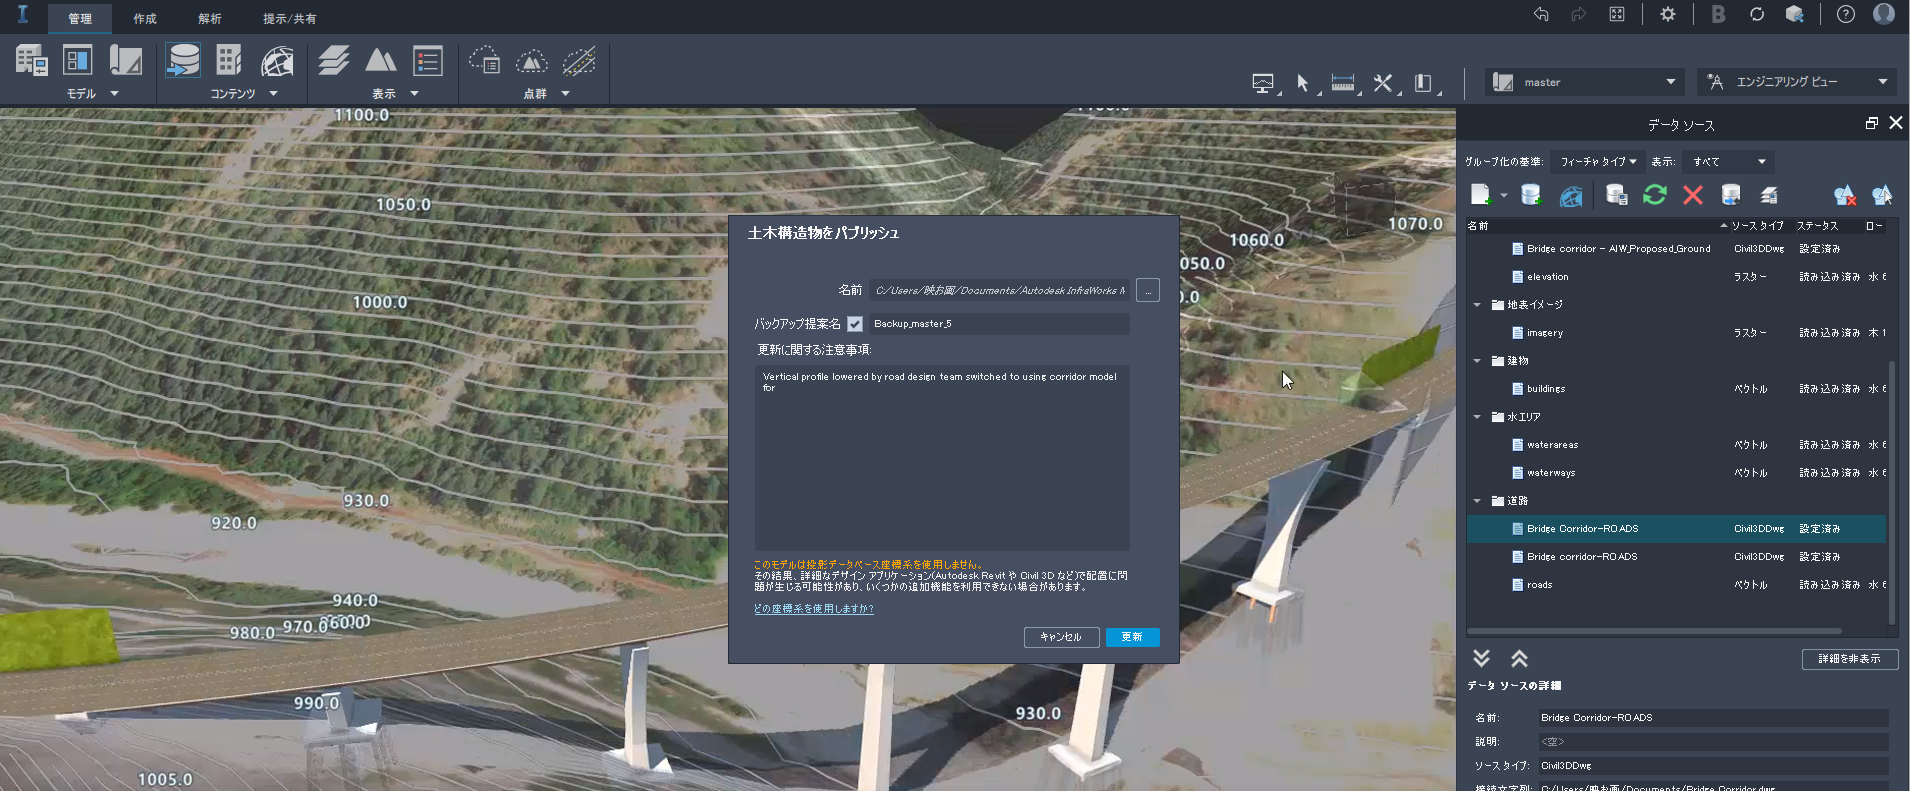
Task: Click the model properties panel icon
Action: tap(78, 60)
